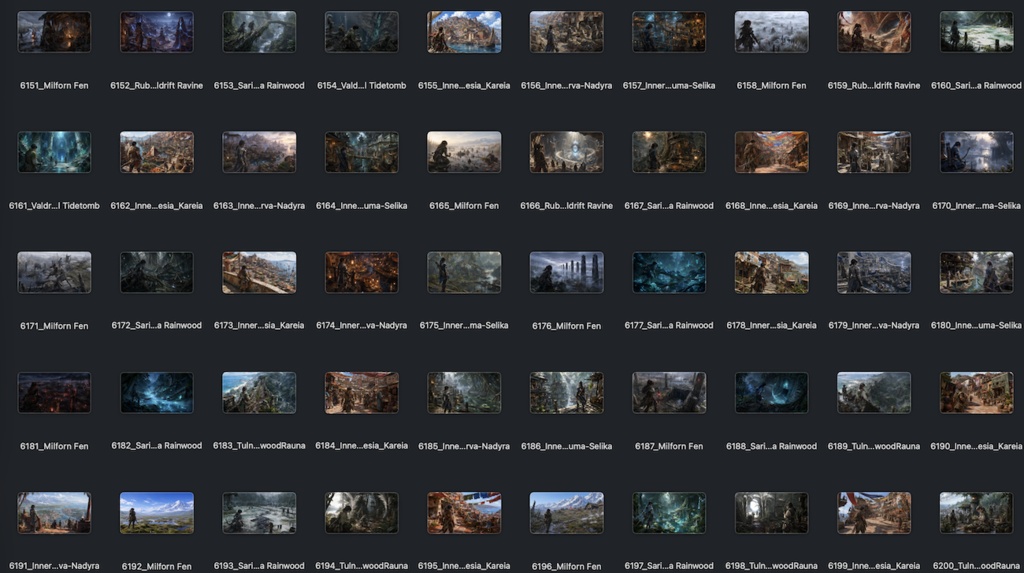Click the label 6198_Tuln...woodRauna

click(771, 566)
